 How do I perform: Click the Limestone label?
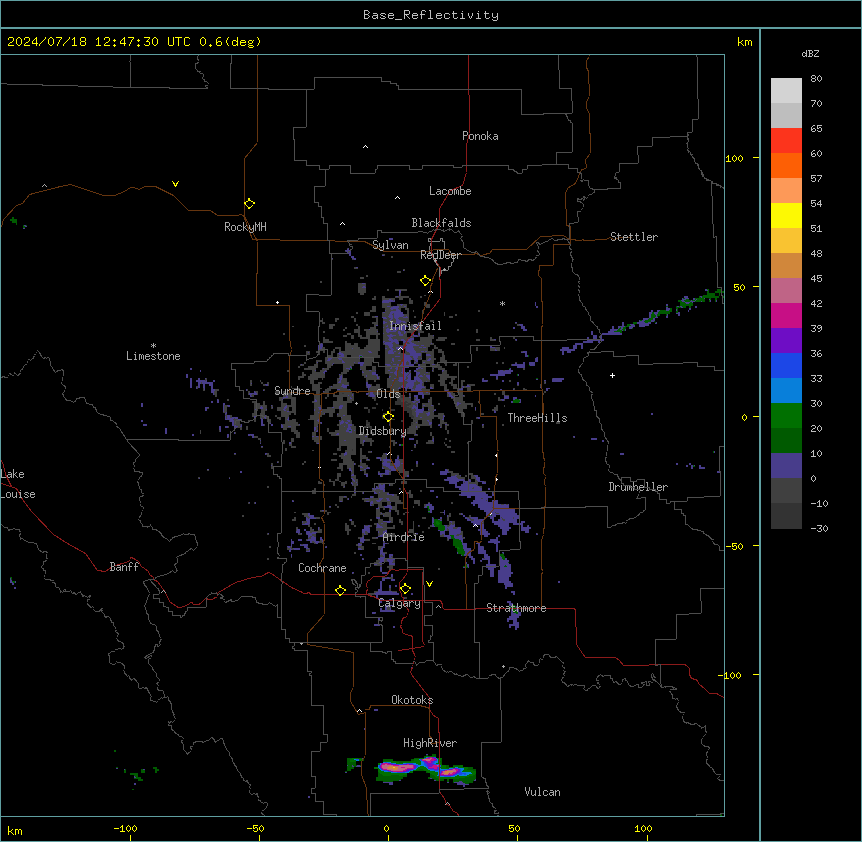[x=153, y=356]
